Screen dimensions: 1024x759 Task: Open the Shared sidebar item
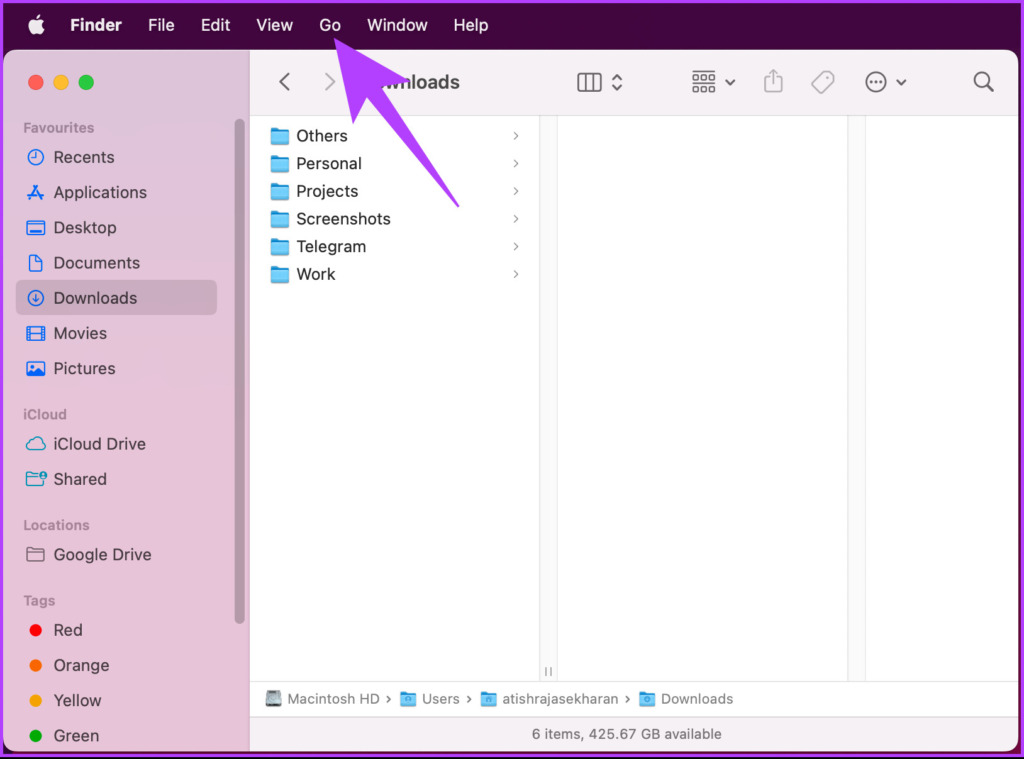[116, 479]
